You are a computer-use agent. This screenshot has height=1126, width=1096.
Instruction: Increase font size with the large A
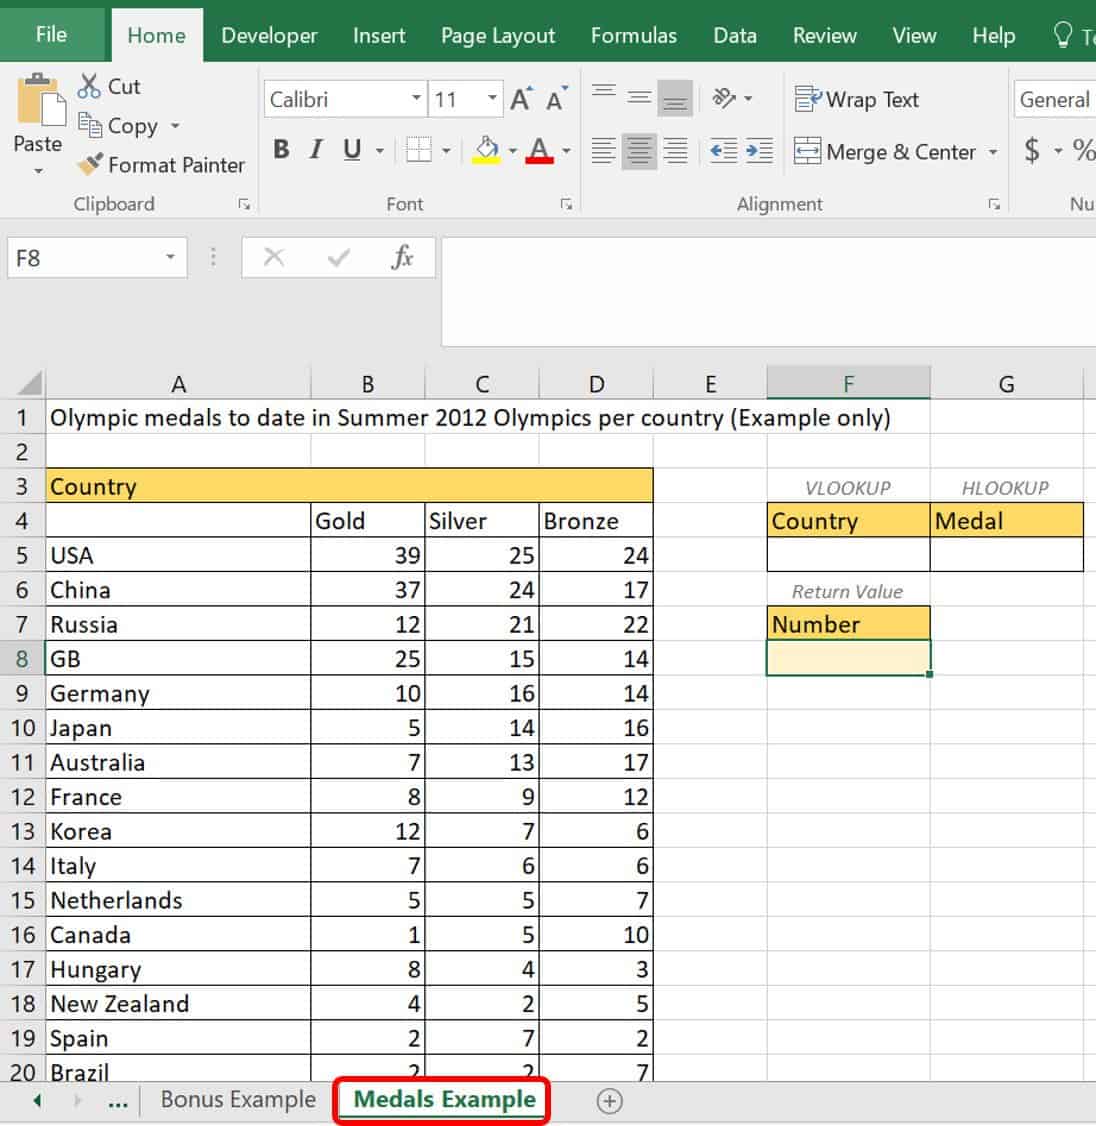[x=522, y=98]
